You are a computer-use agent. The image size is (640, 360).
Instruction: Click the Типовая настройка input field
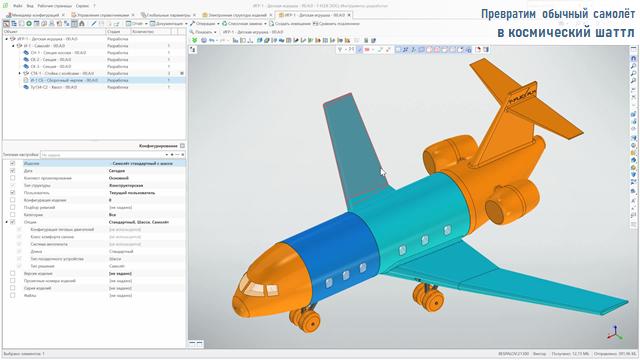pos(103,155)
